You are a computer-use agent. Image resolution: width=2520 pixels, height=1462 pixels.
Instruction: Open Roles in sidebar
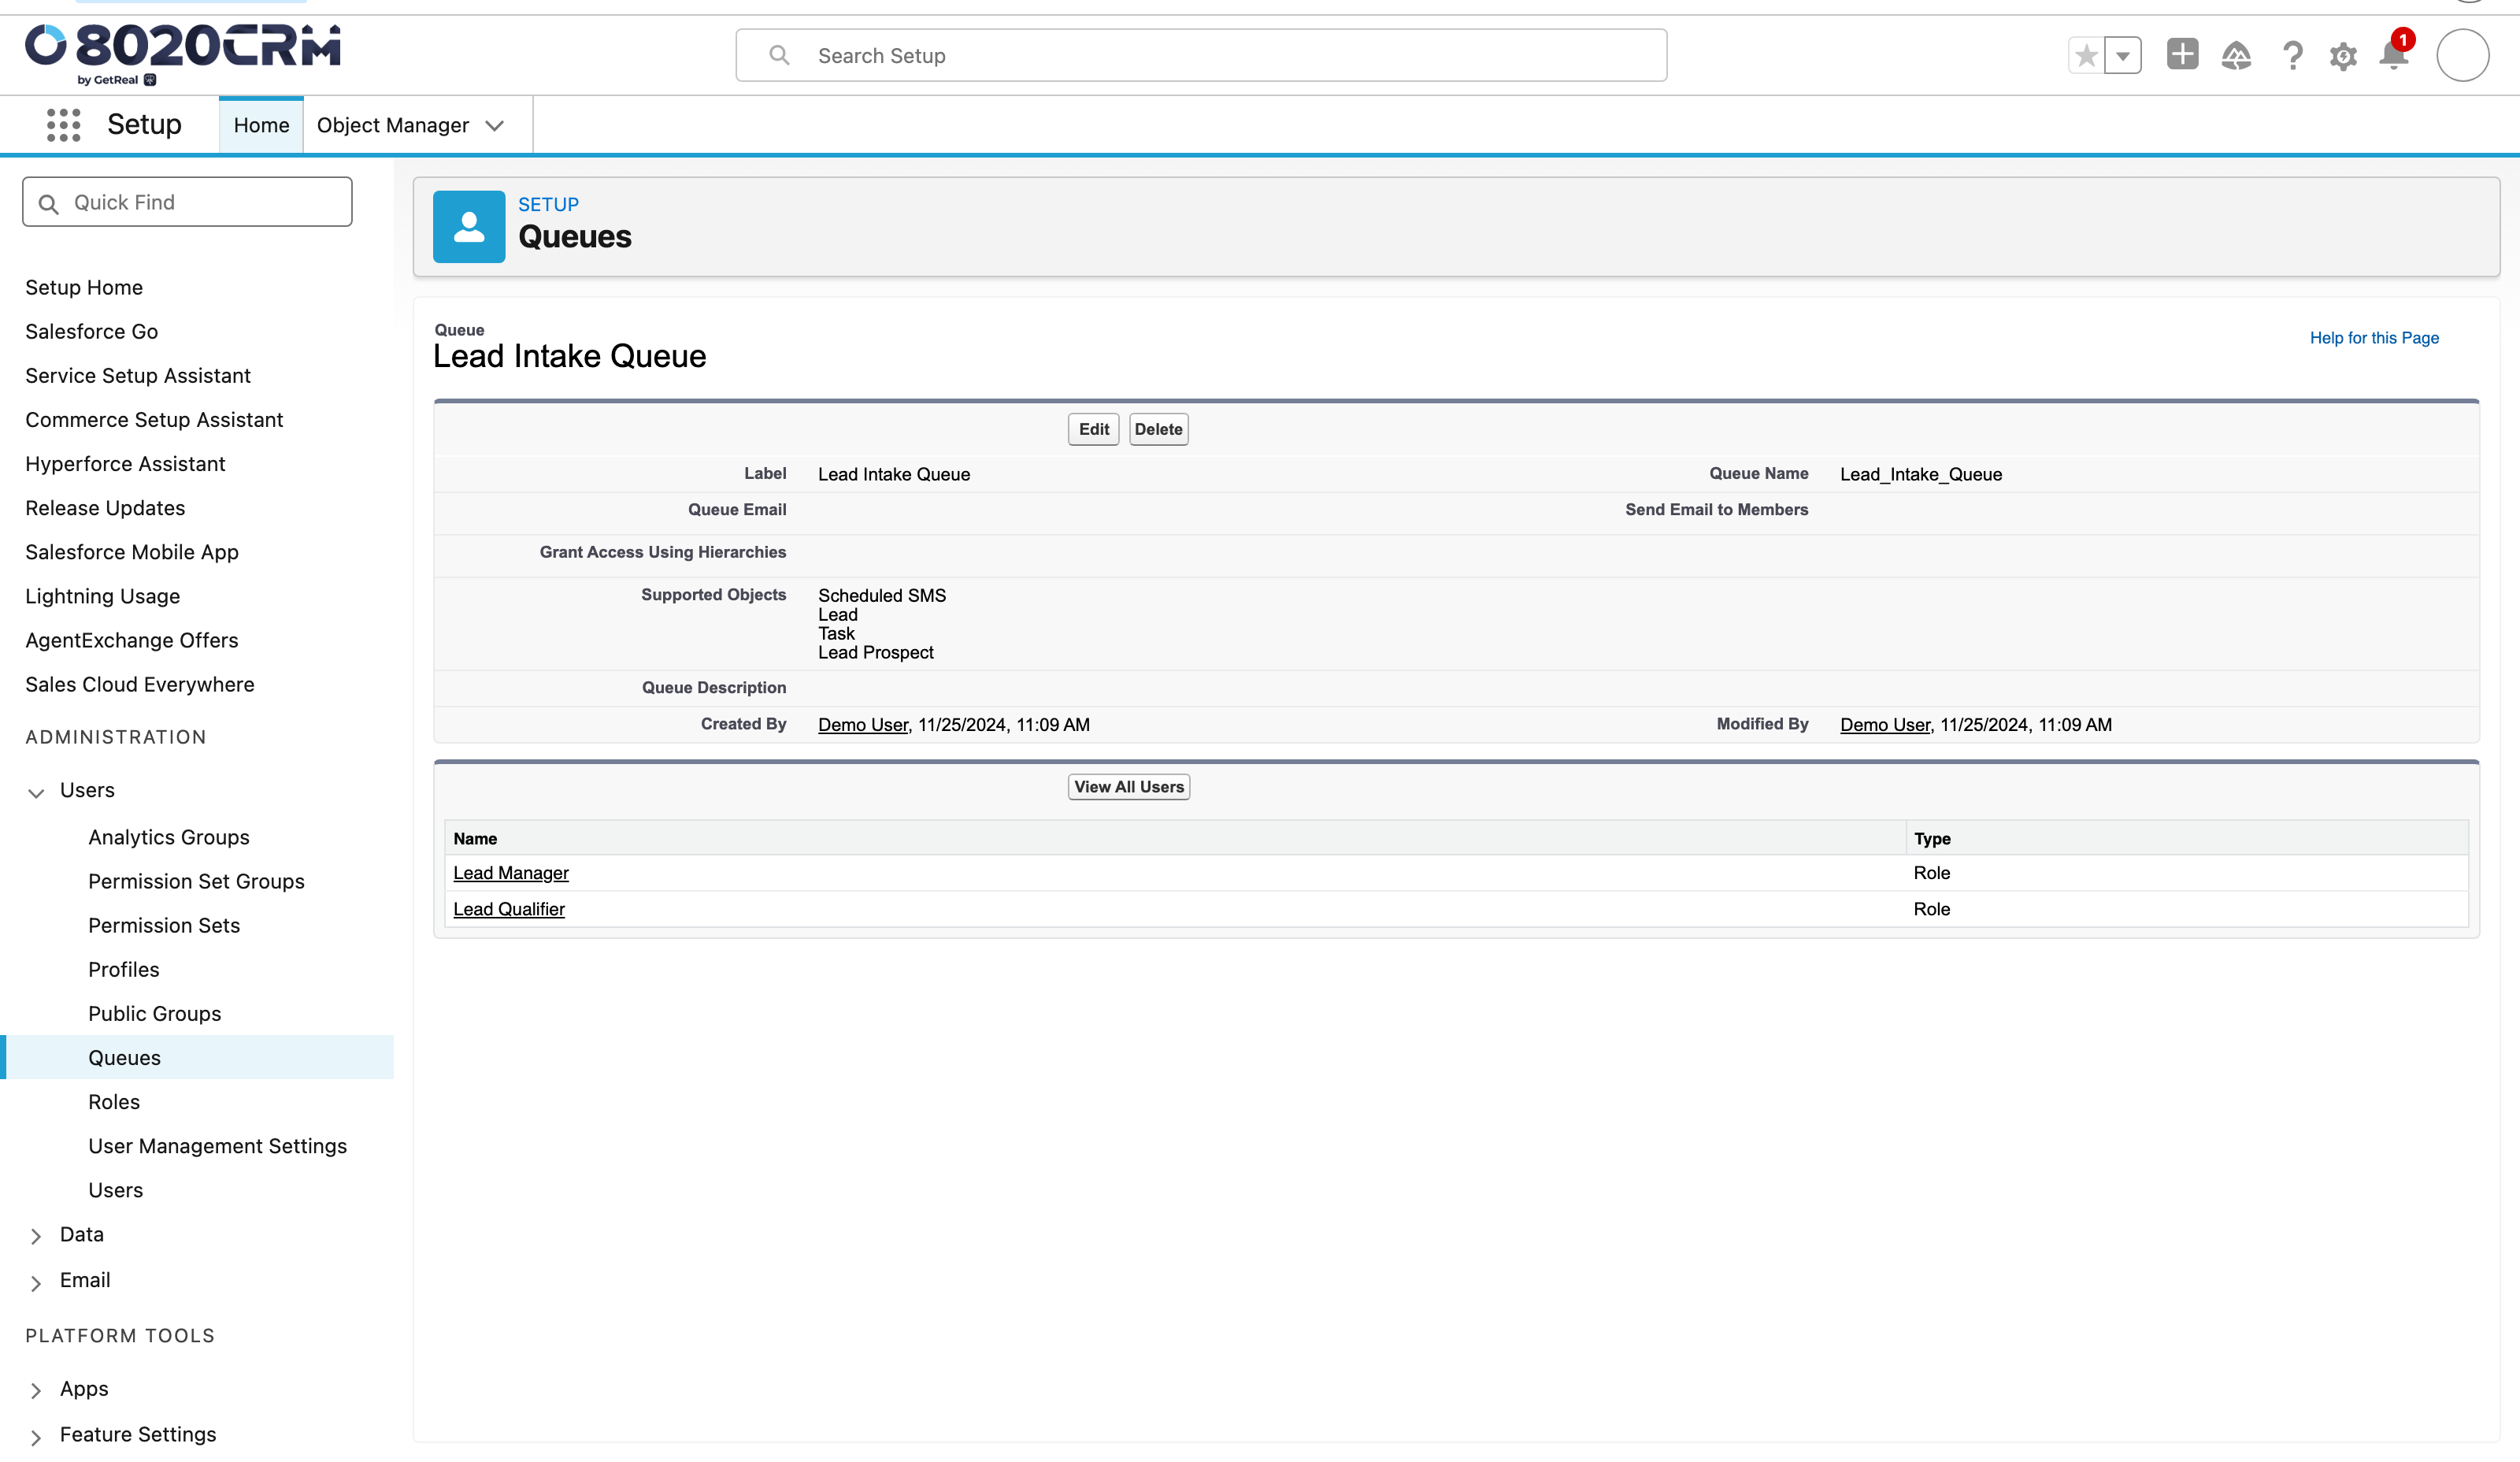point(114,1101)
